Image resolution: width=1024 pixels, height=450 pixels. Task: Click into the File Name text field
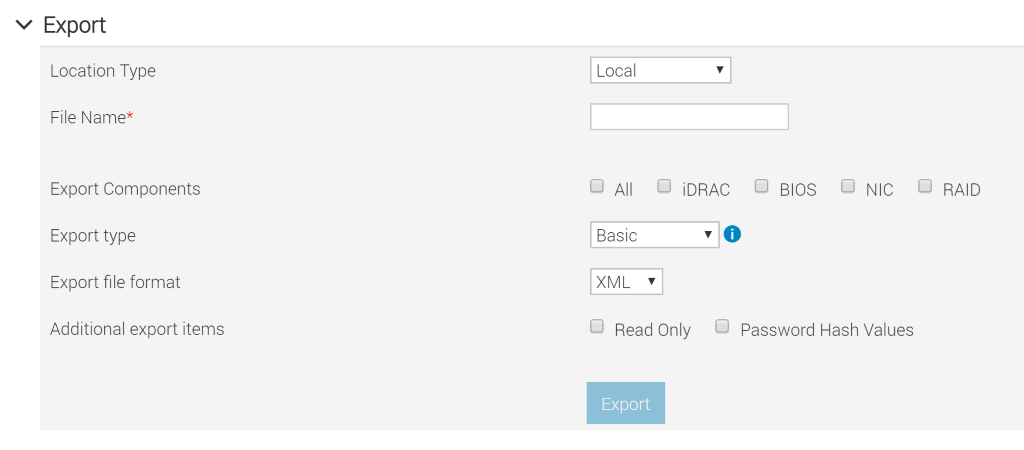pyautogui.click(x=689, y=117)
